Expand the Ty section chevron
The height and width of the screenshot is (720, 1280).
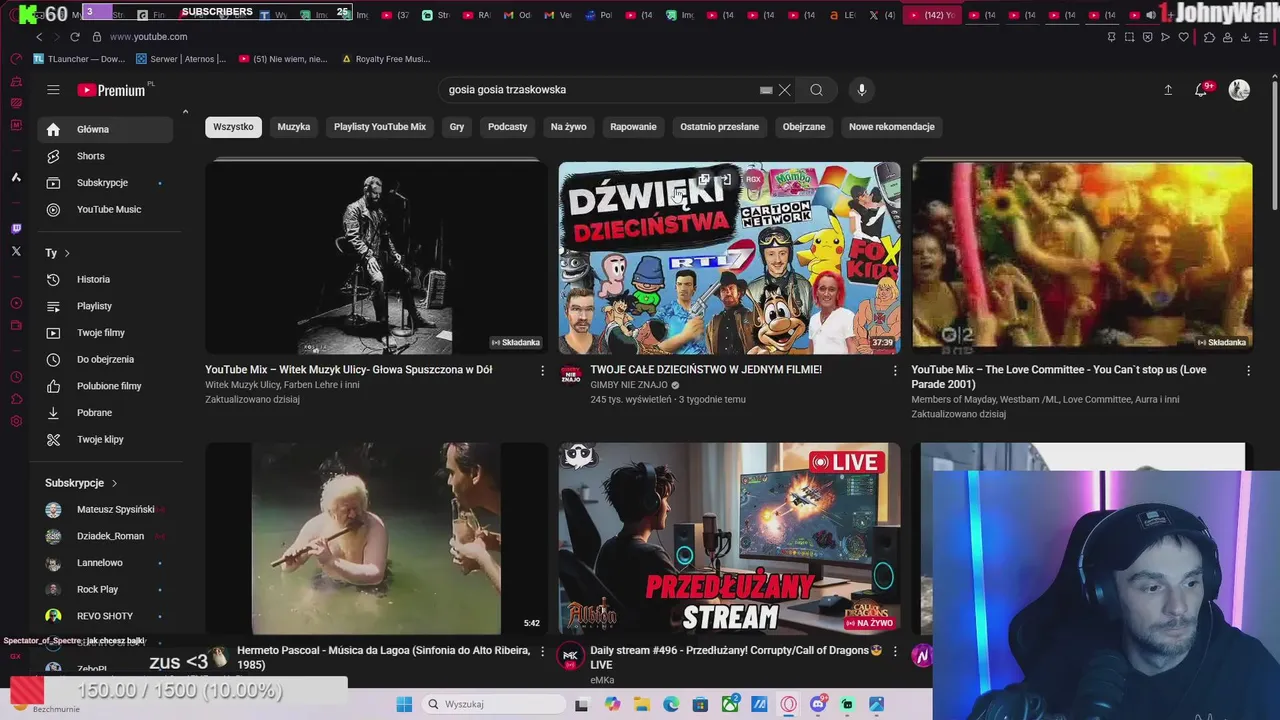[67, 253]
